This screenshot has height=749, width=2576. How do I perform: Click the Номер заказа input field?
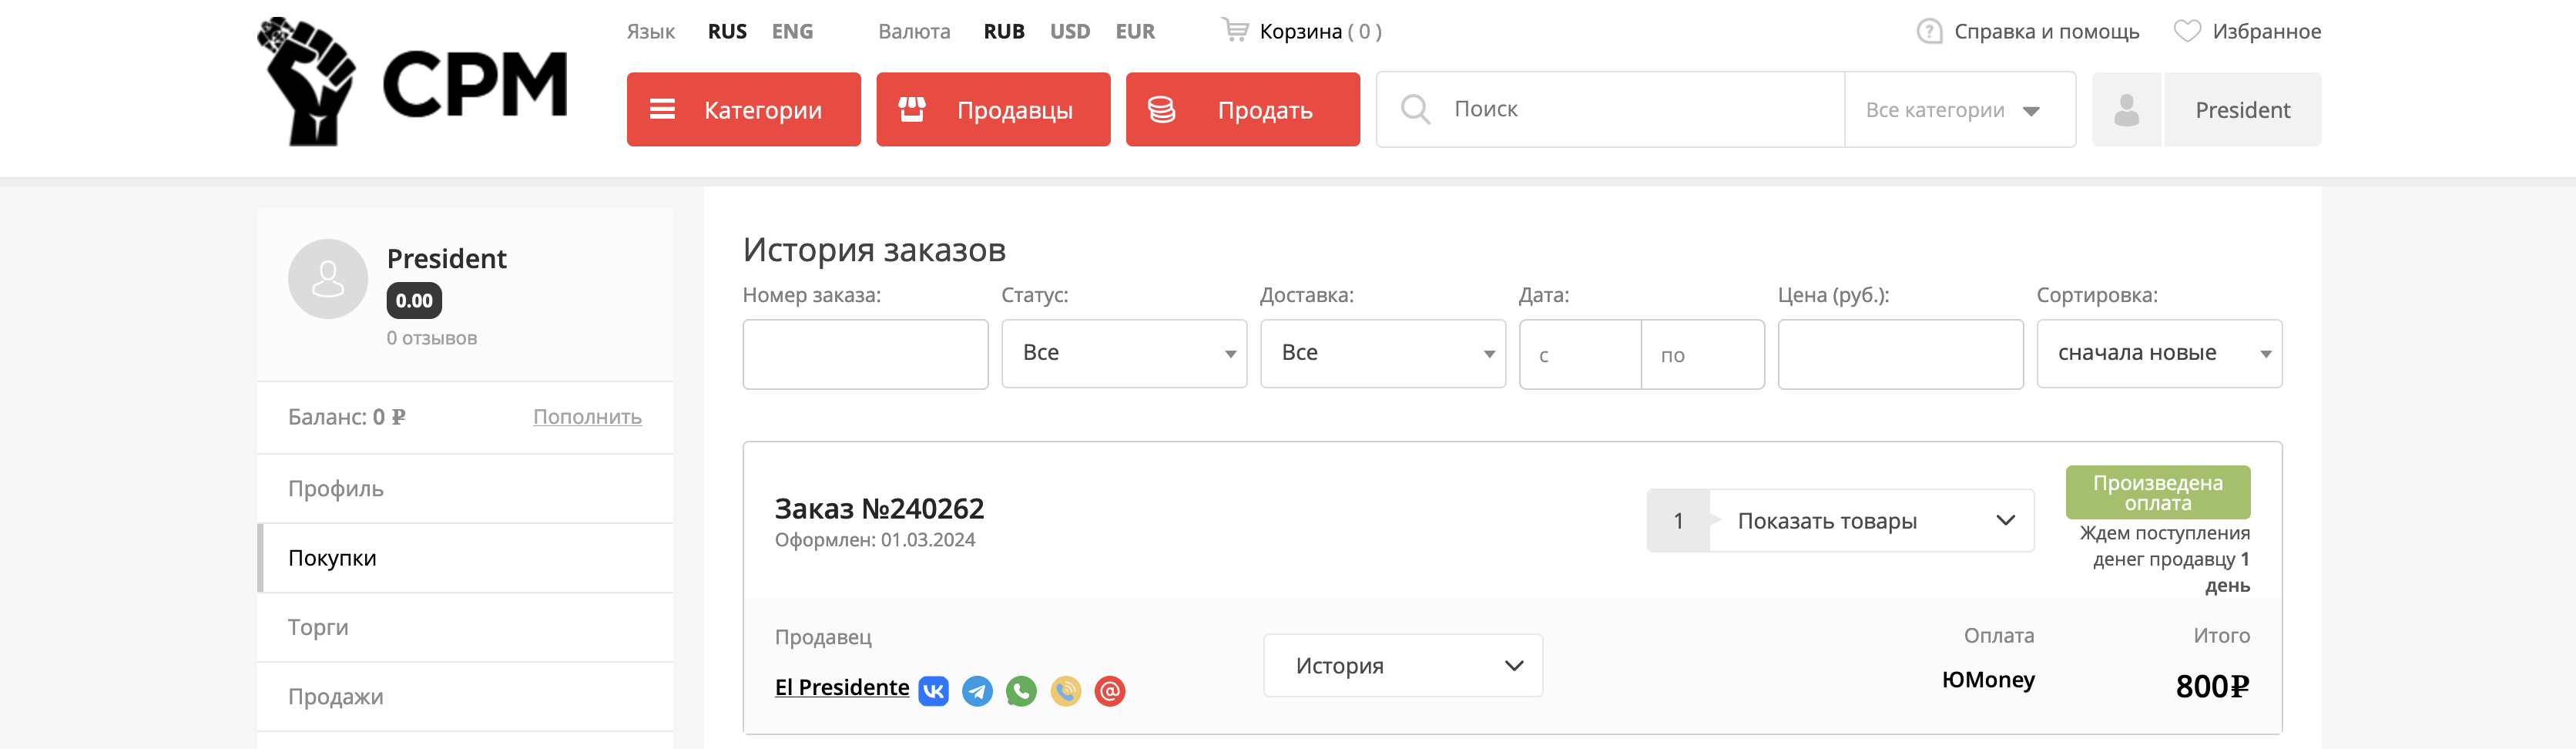tap(865, 354)
